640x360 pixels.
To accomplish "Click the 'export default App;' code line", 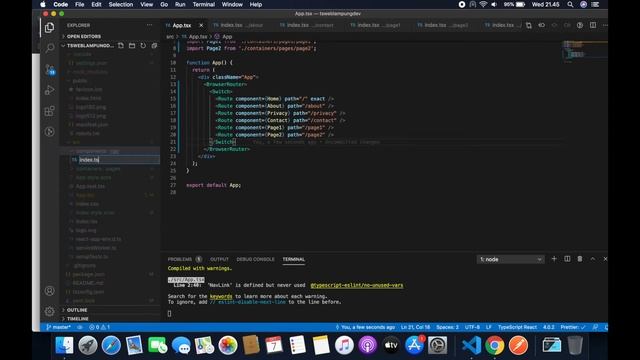I will pos(213,185).
